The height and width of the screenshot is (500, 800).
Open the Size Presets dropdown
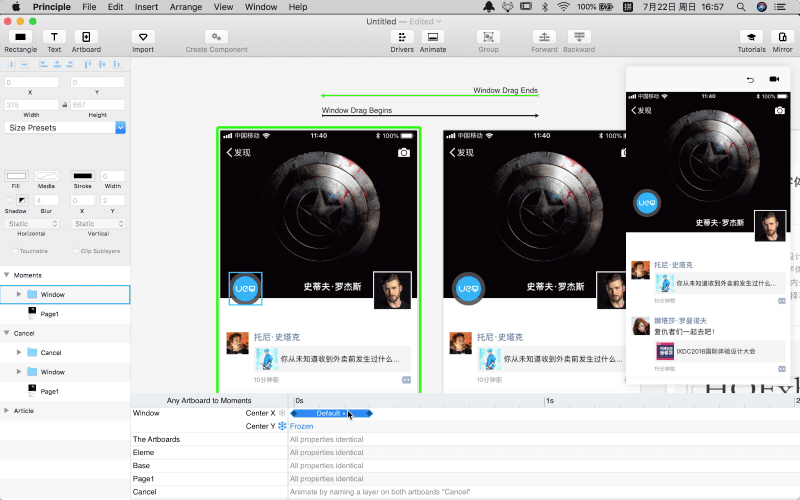point(65,128)
